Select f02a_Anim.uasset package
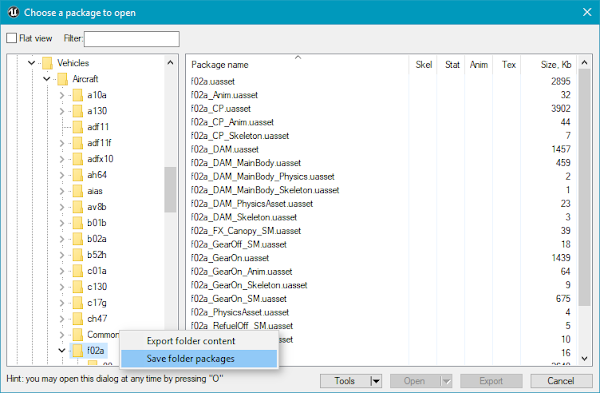 tap(224, 95)
